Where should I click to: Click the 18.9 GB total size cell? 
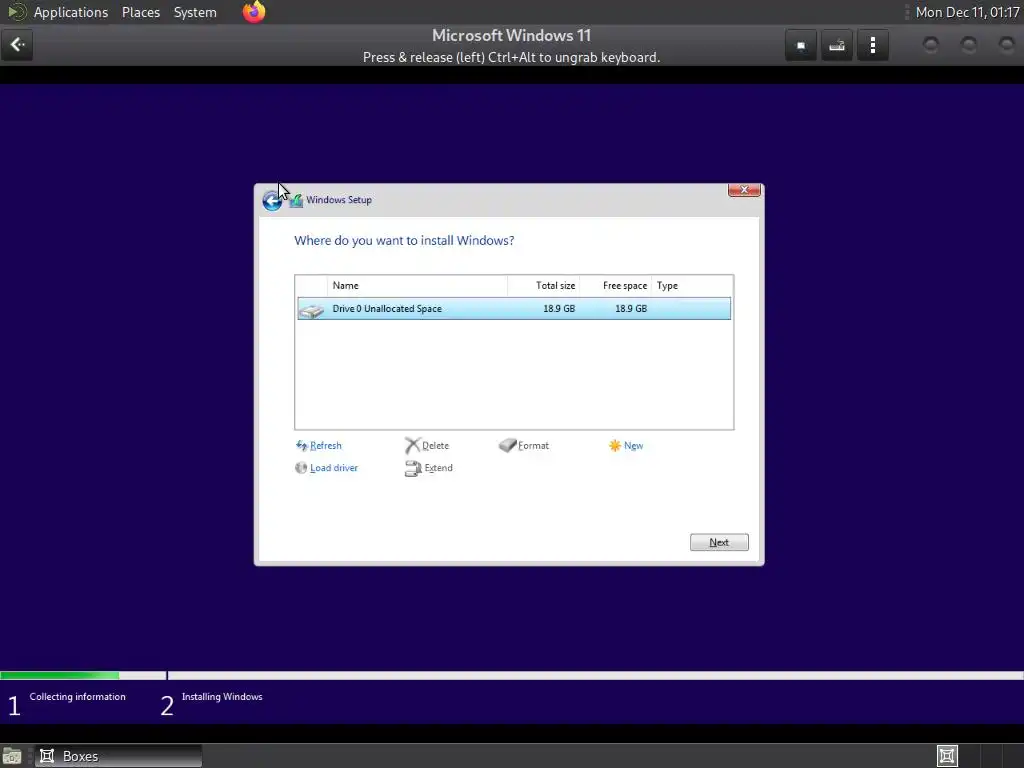(x=559, y=308)
